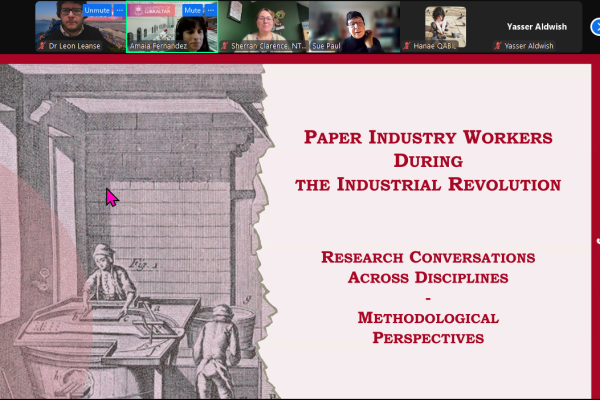The image size is (600, 400).
Task: Click 'the Industrial Revolution' title line
Action: click(428, 184)
